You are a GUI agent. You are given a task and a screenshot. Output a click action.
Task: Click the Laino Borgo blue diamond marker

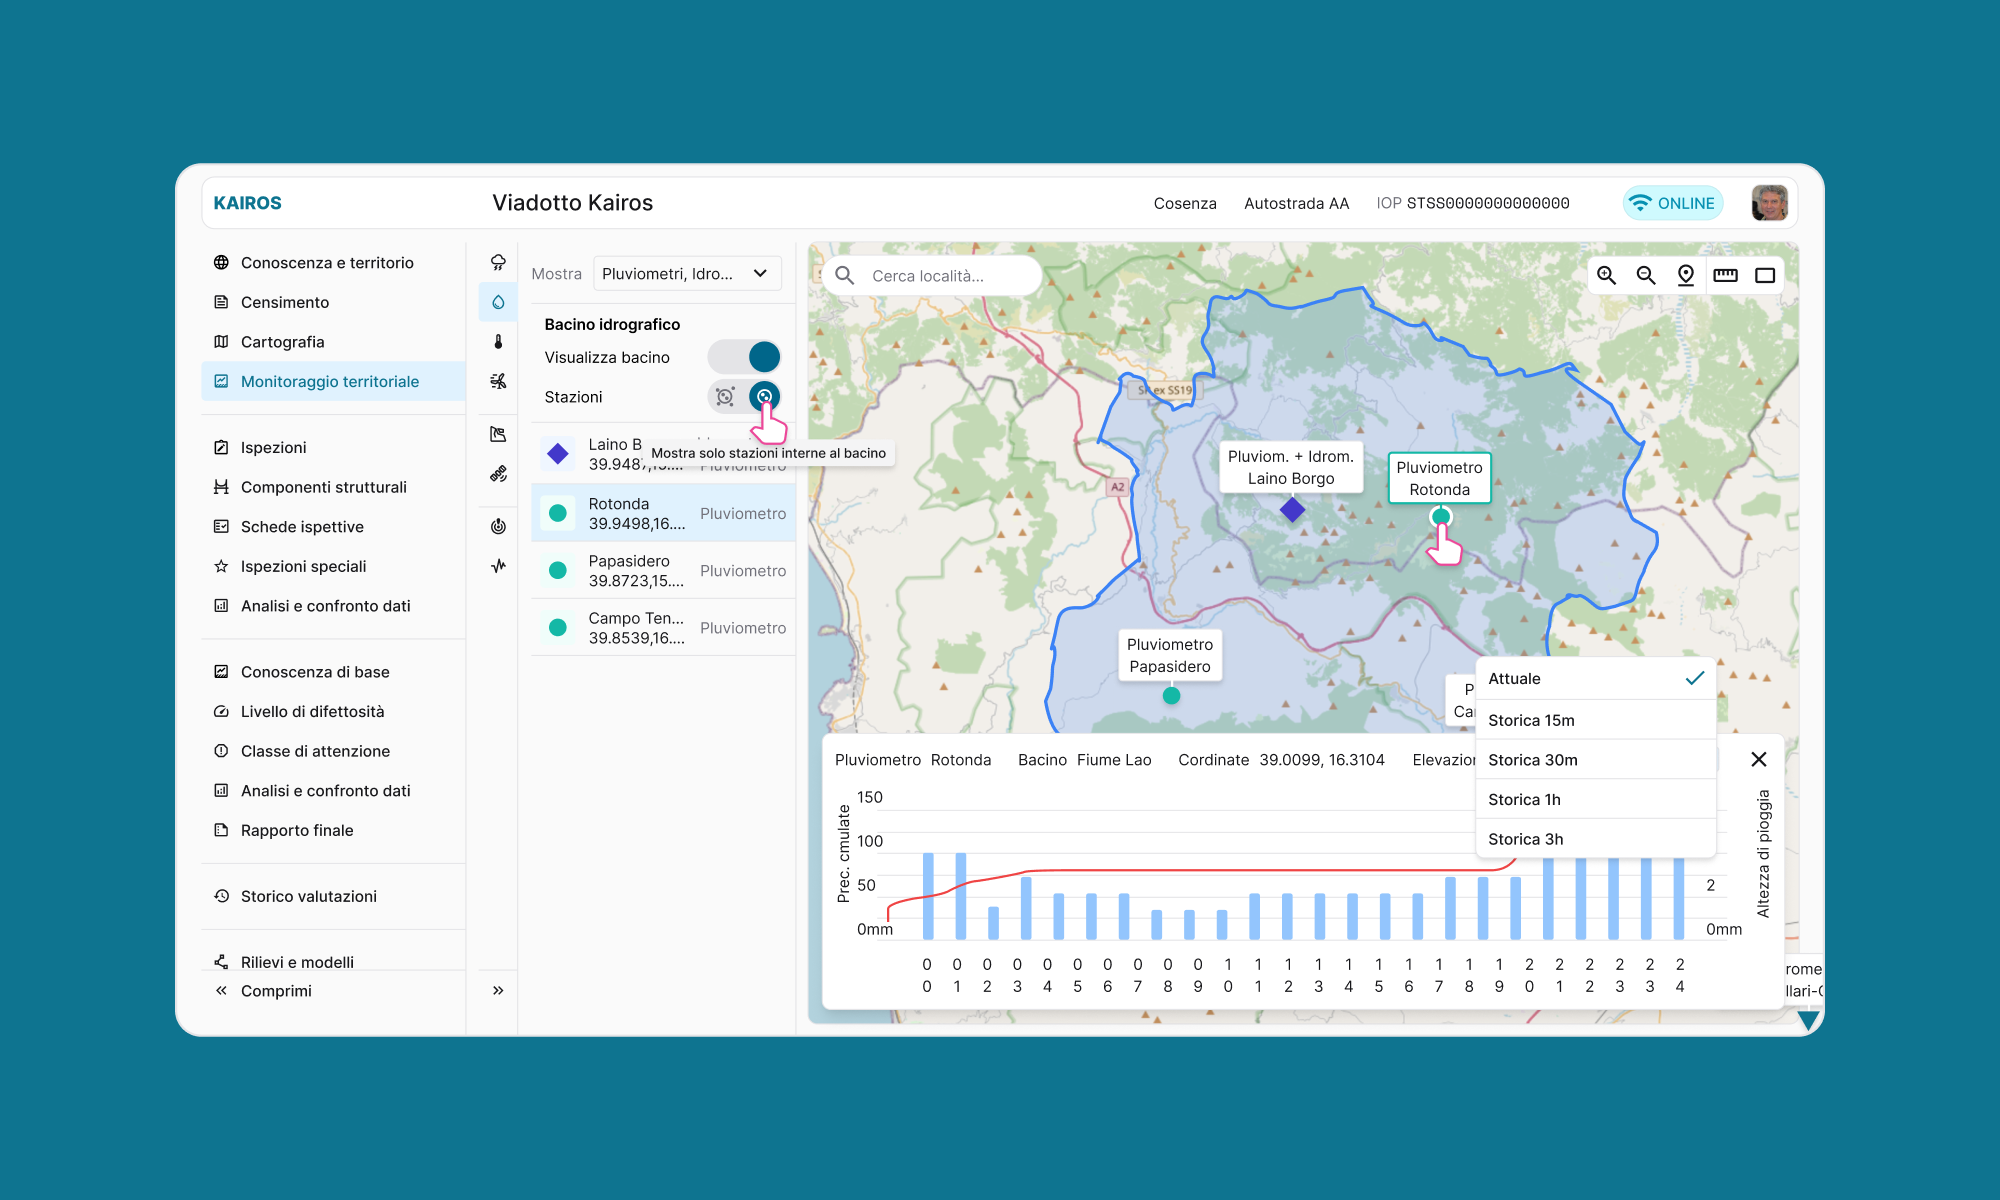[1292, 510]
